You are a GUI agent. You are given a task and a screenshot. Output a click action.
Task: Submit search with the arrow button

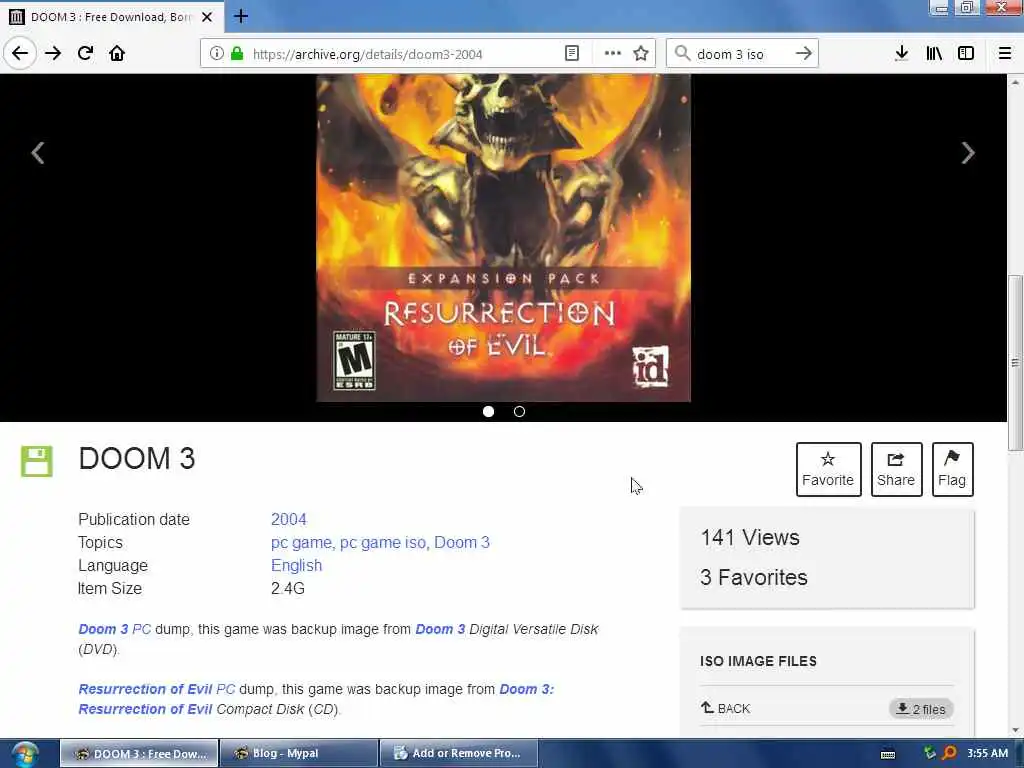tap(804, 54)
